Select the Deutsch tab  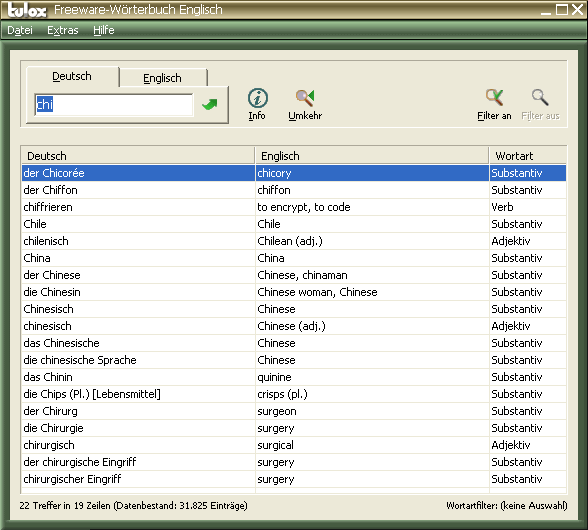pyautogui.click(x=72, y=77)
